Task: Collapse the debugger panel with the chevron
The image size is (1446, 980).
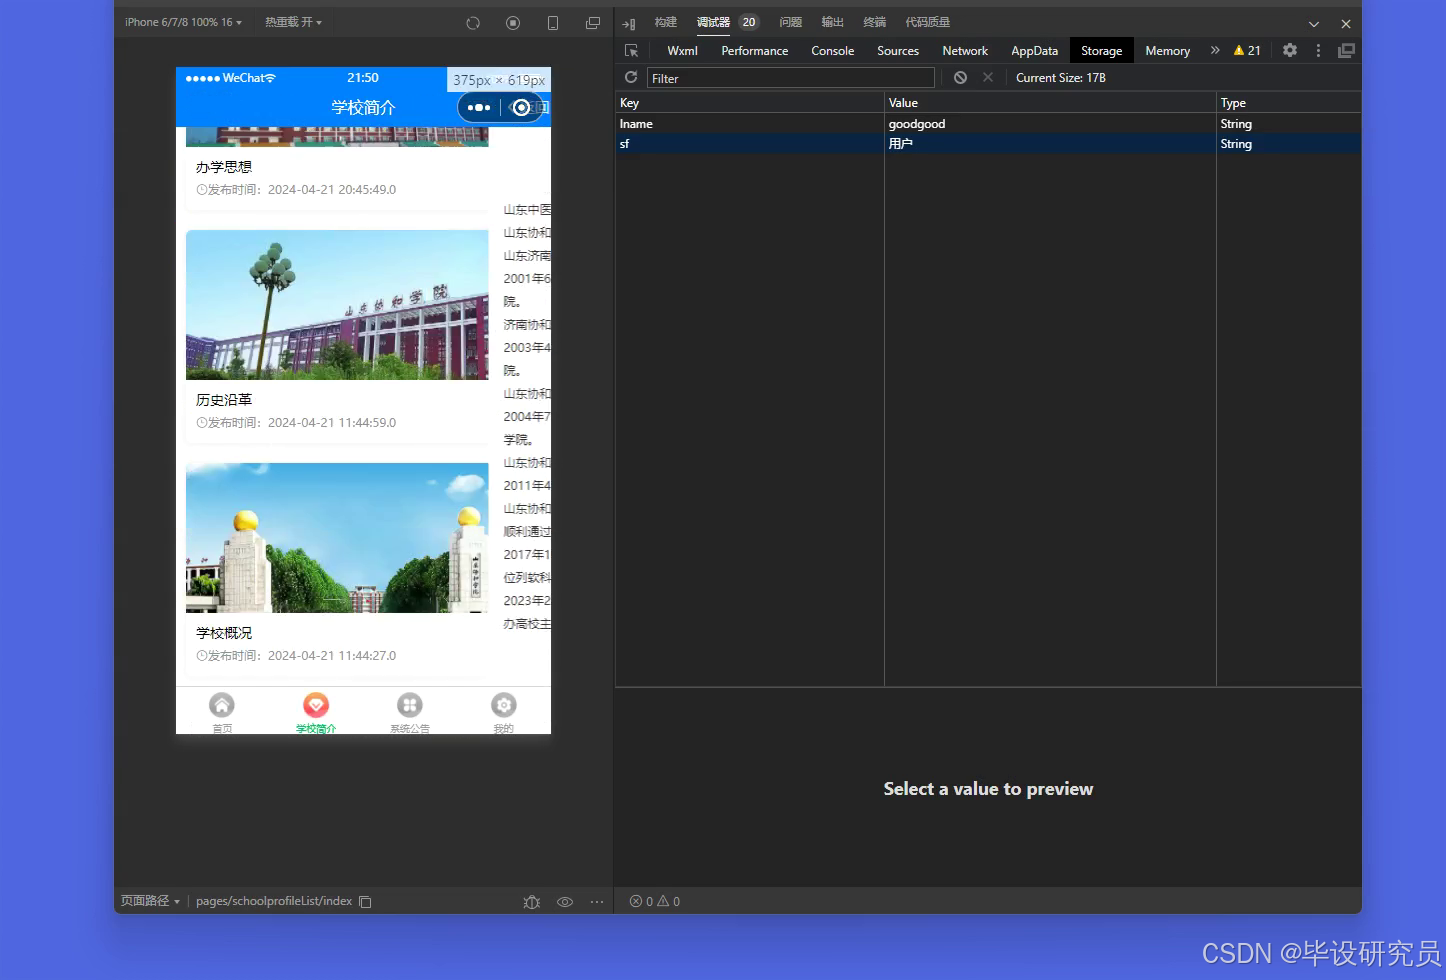Action: coord(1314,24)
